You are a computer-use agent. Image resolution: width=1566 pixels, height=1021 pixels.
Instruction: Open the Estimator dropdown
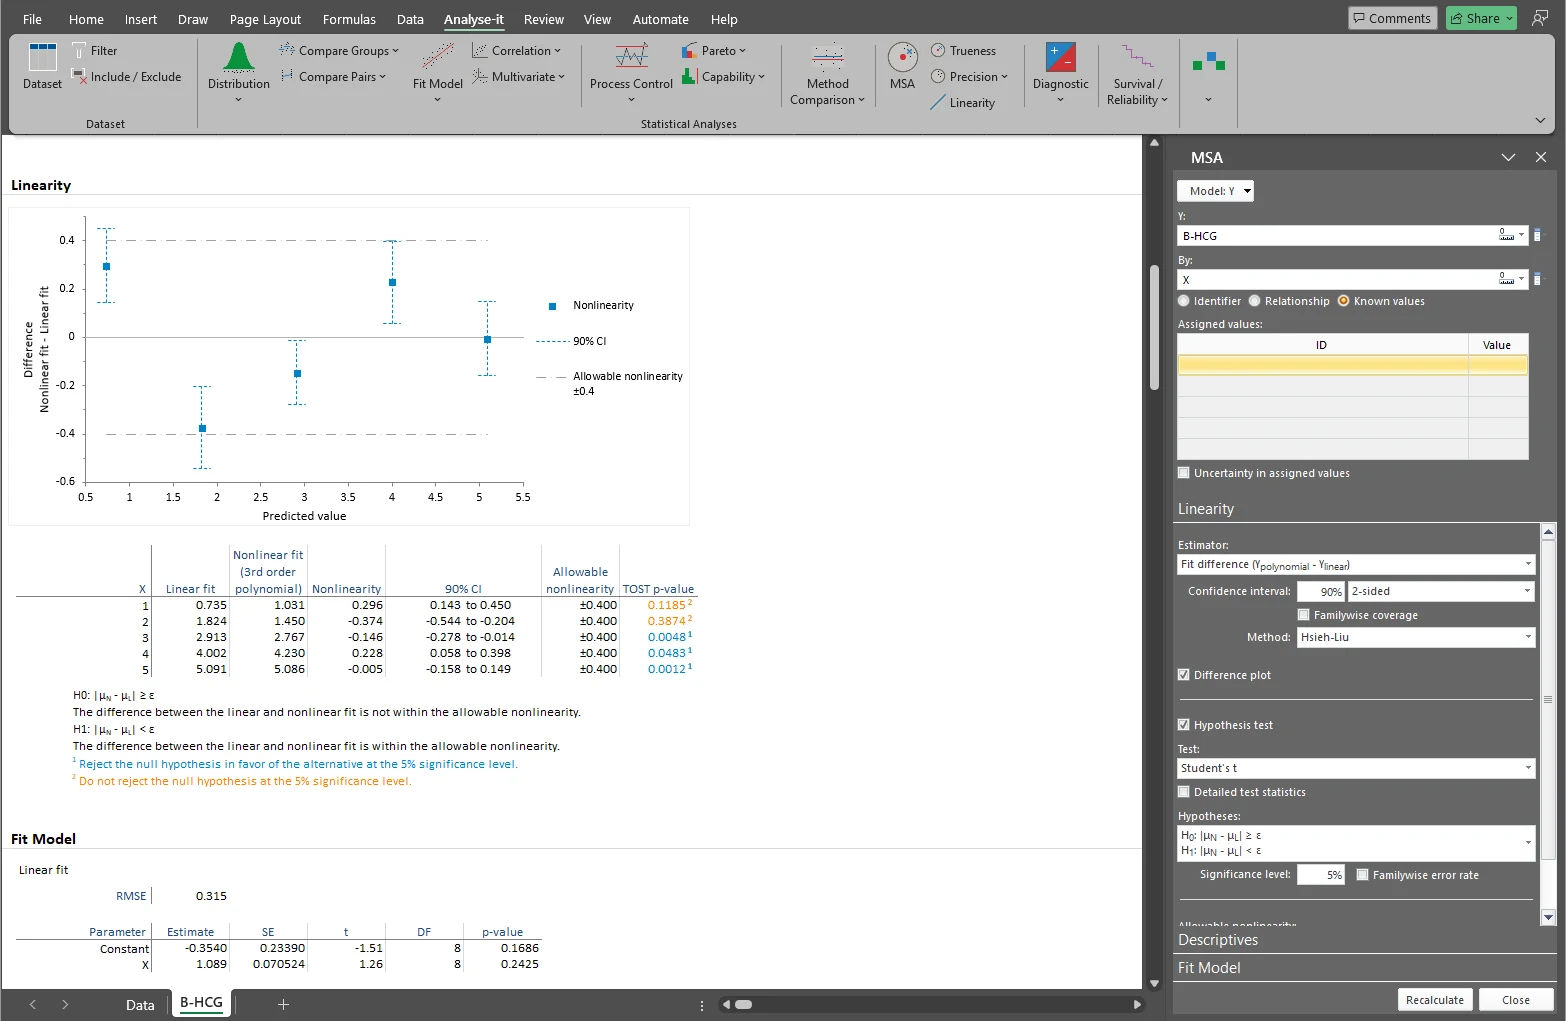tap(1356, 564)
